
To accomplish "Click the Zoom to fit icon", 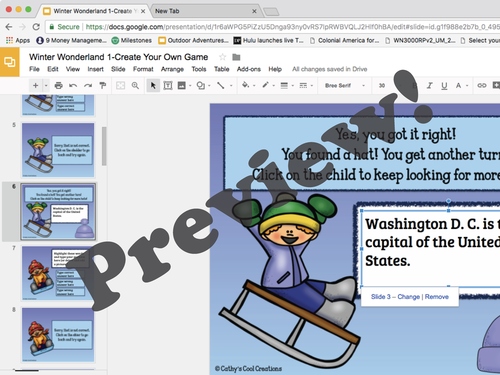I will (x=120, y=86).
